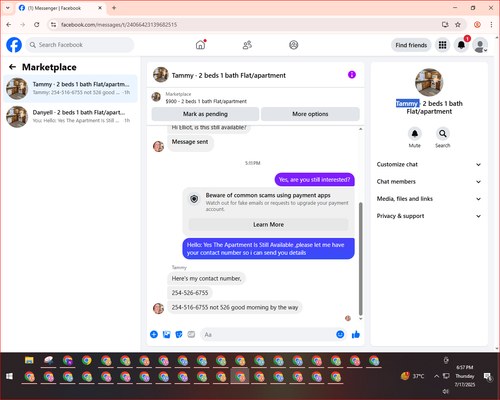Screen dimensions: 500x400
Task: Click message '254-526-6755'
Action: [190, 293]
